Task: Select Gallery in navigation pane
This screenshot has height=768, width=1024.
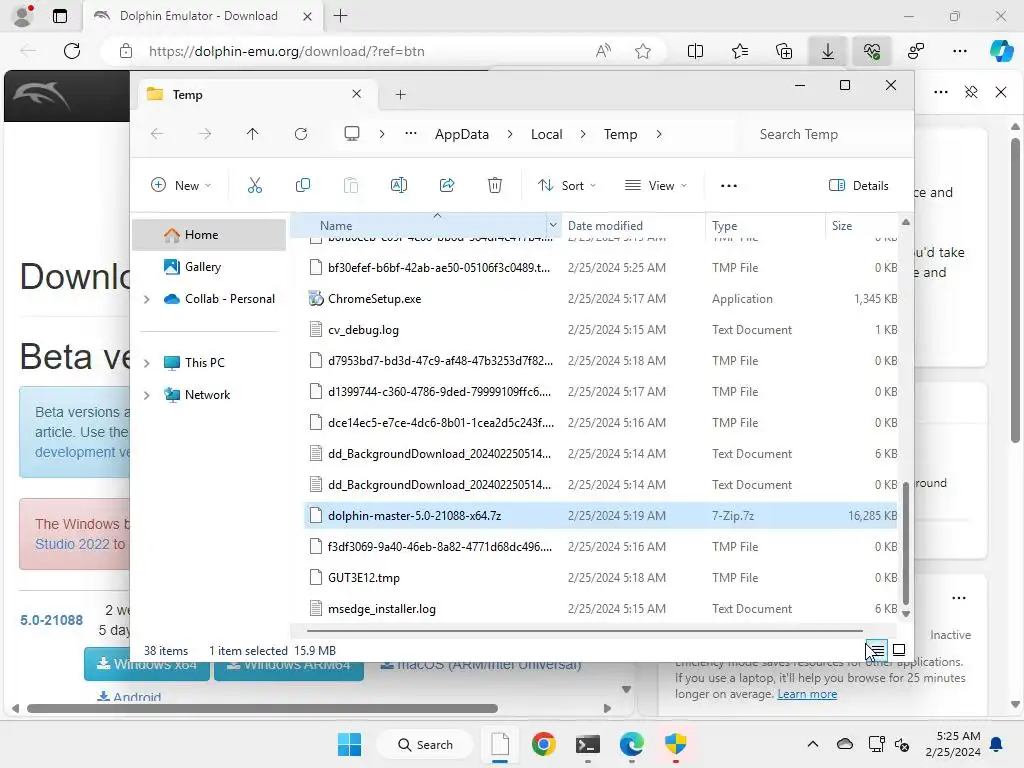Action: click(209, 267)
